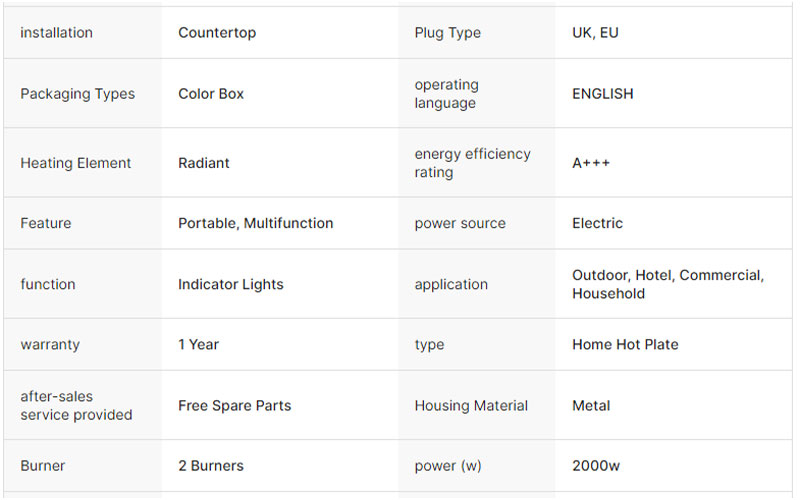Select the 'Portable, Multifunction' feature value
This screenshot has height=500, width=800.
tap(256, 223)
